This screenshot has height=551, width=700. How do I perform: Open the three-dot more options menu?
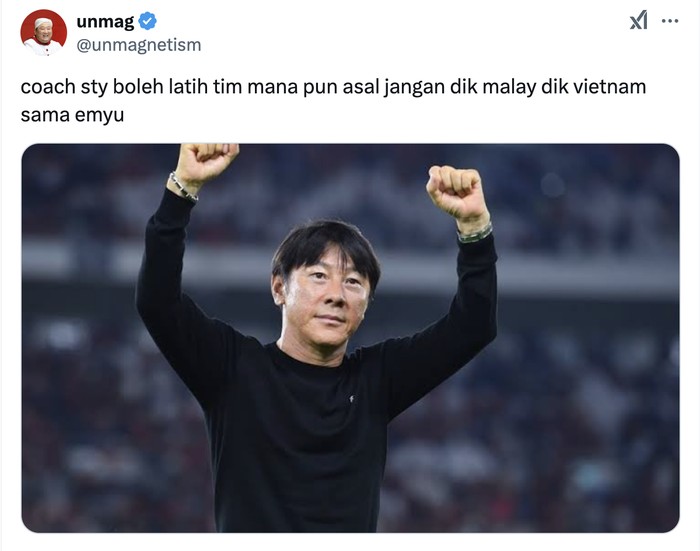pyautogui.click(x=670, y=21)
